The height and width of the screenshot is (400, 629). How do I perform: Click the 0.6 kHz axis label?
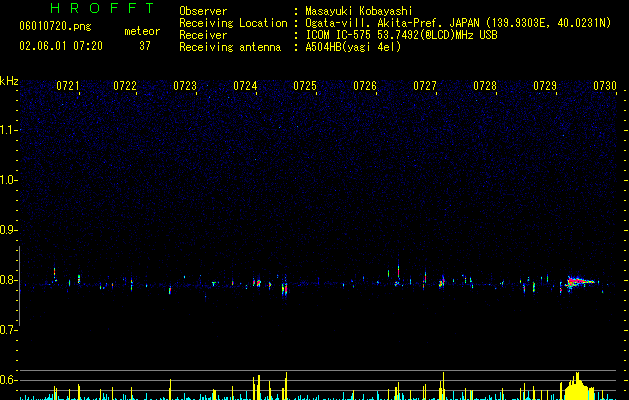(9, 380)
